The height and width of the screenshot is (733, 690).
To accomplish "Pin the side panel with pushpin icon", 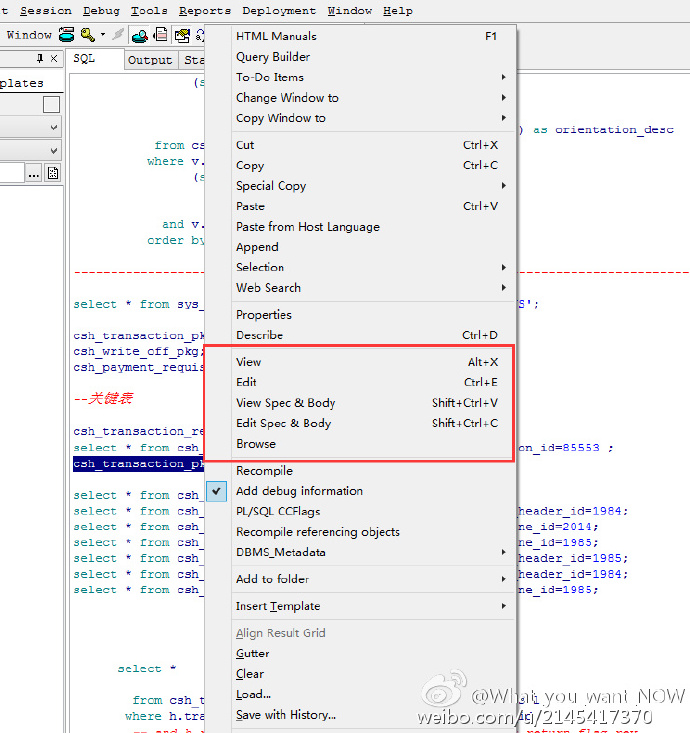I will 40,58.
